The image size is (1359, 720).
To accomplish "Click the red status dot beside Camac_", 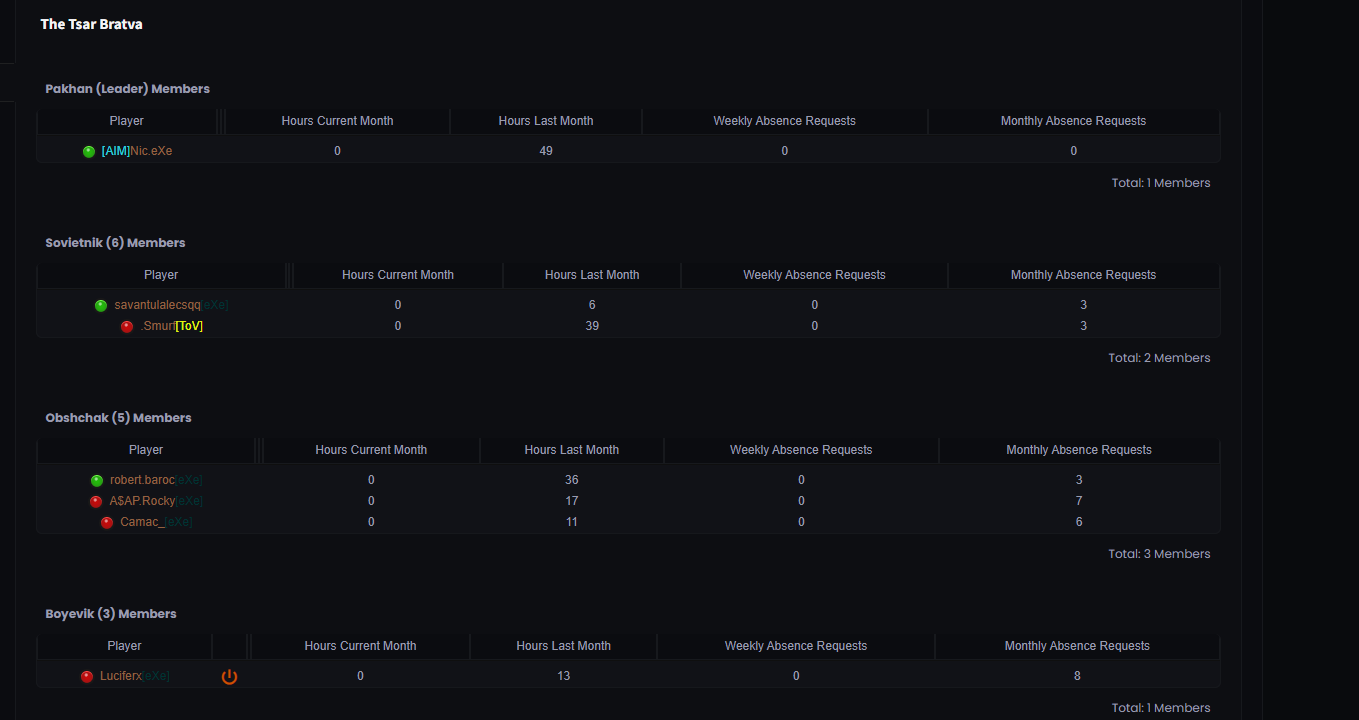I will tap(107, 523).
